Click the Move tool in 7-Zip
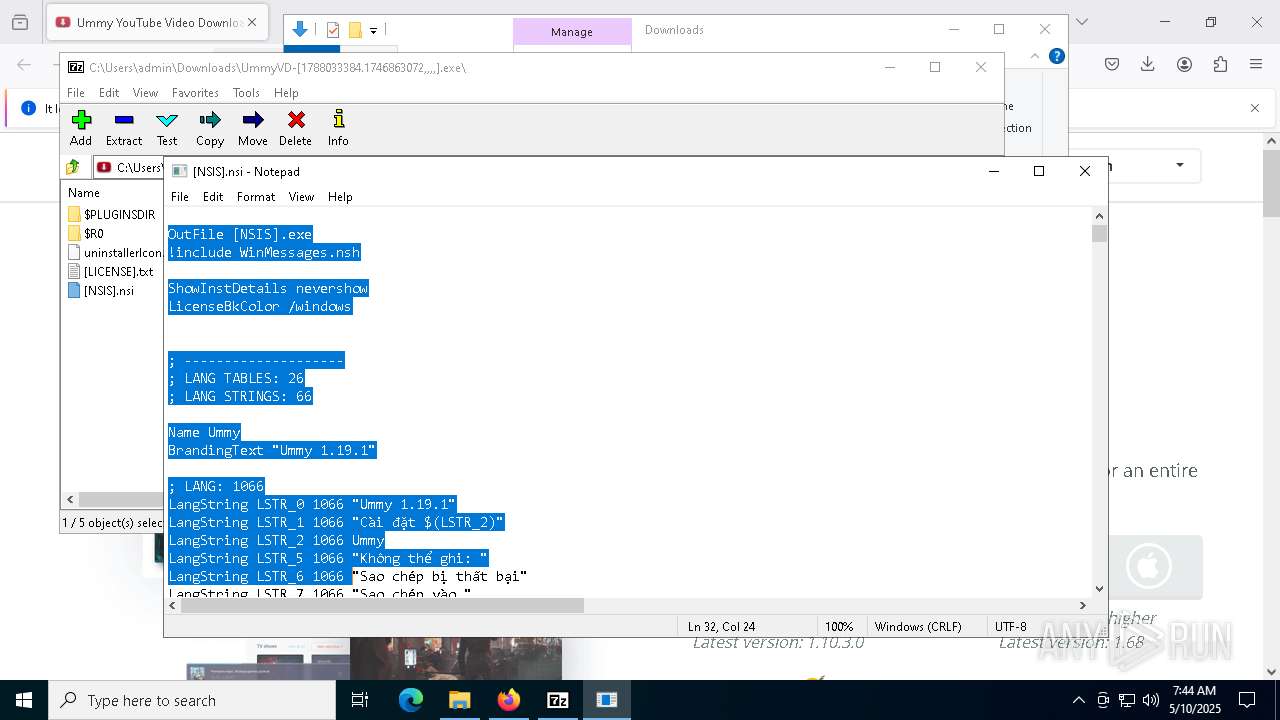Screen dimensions: 1280x720 [x=253, y=128]
